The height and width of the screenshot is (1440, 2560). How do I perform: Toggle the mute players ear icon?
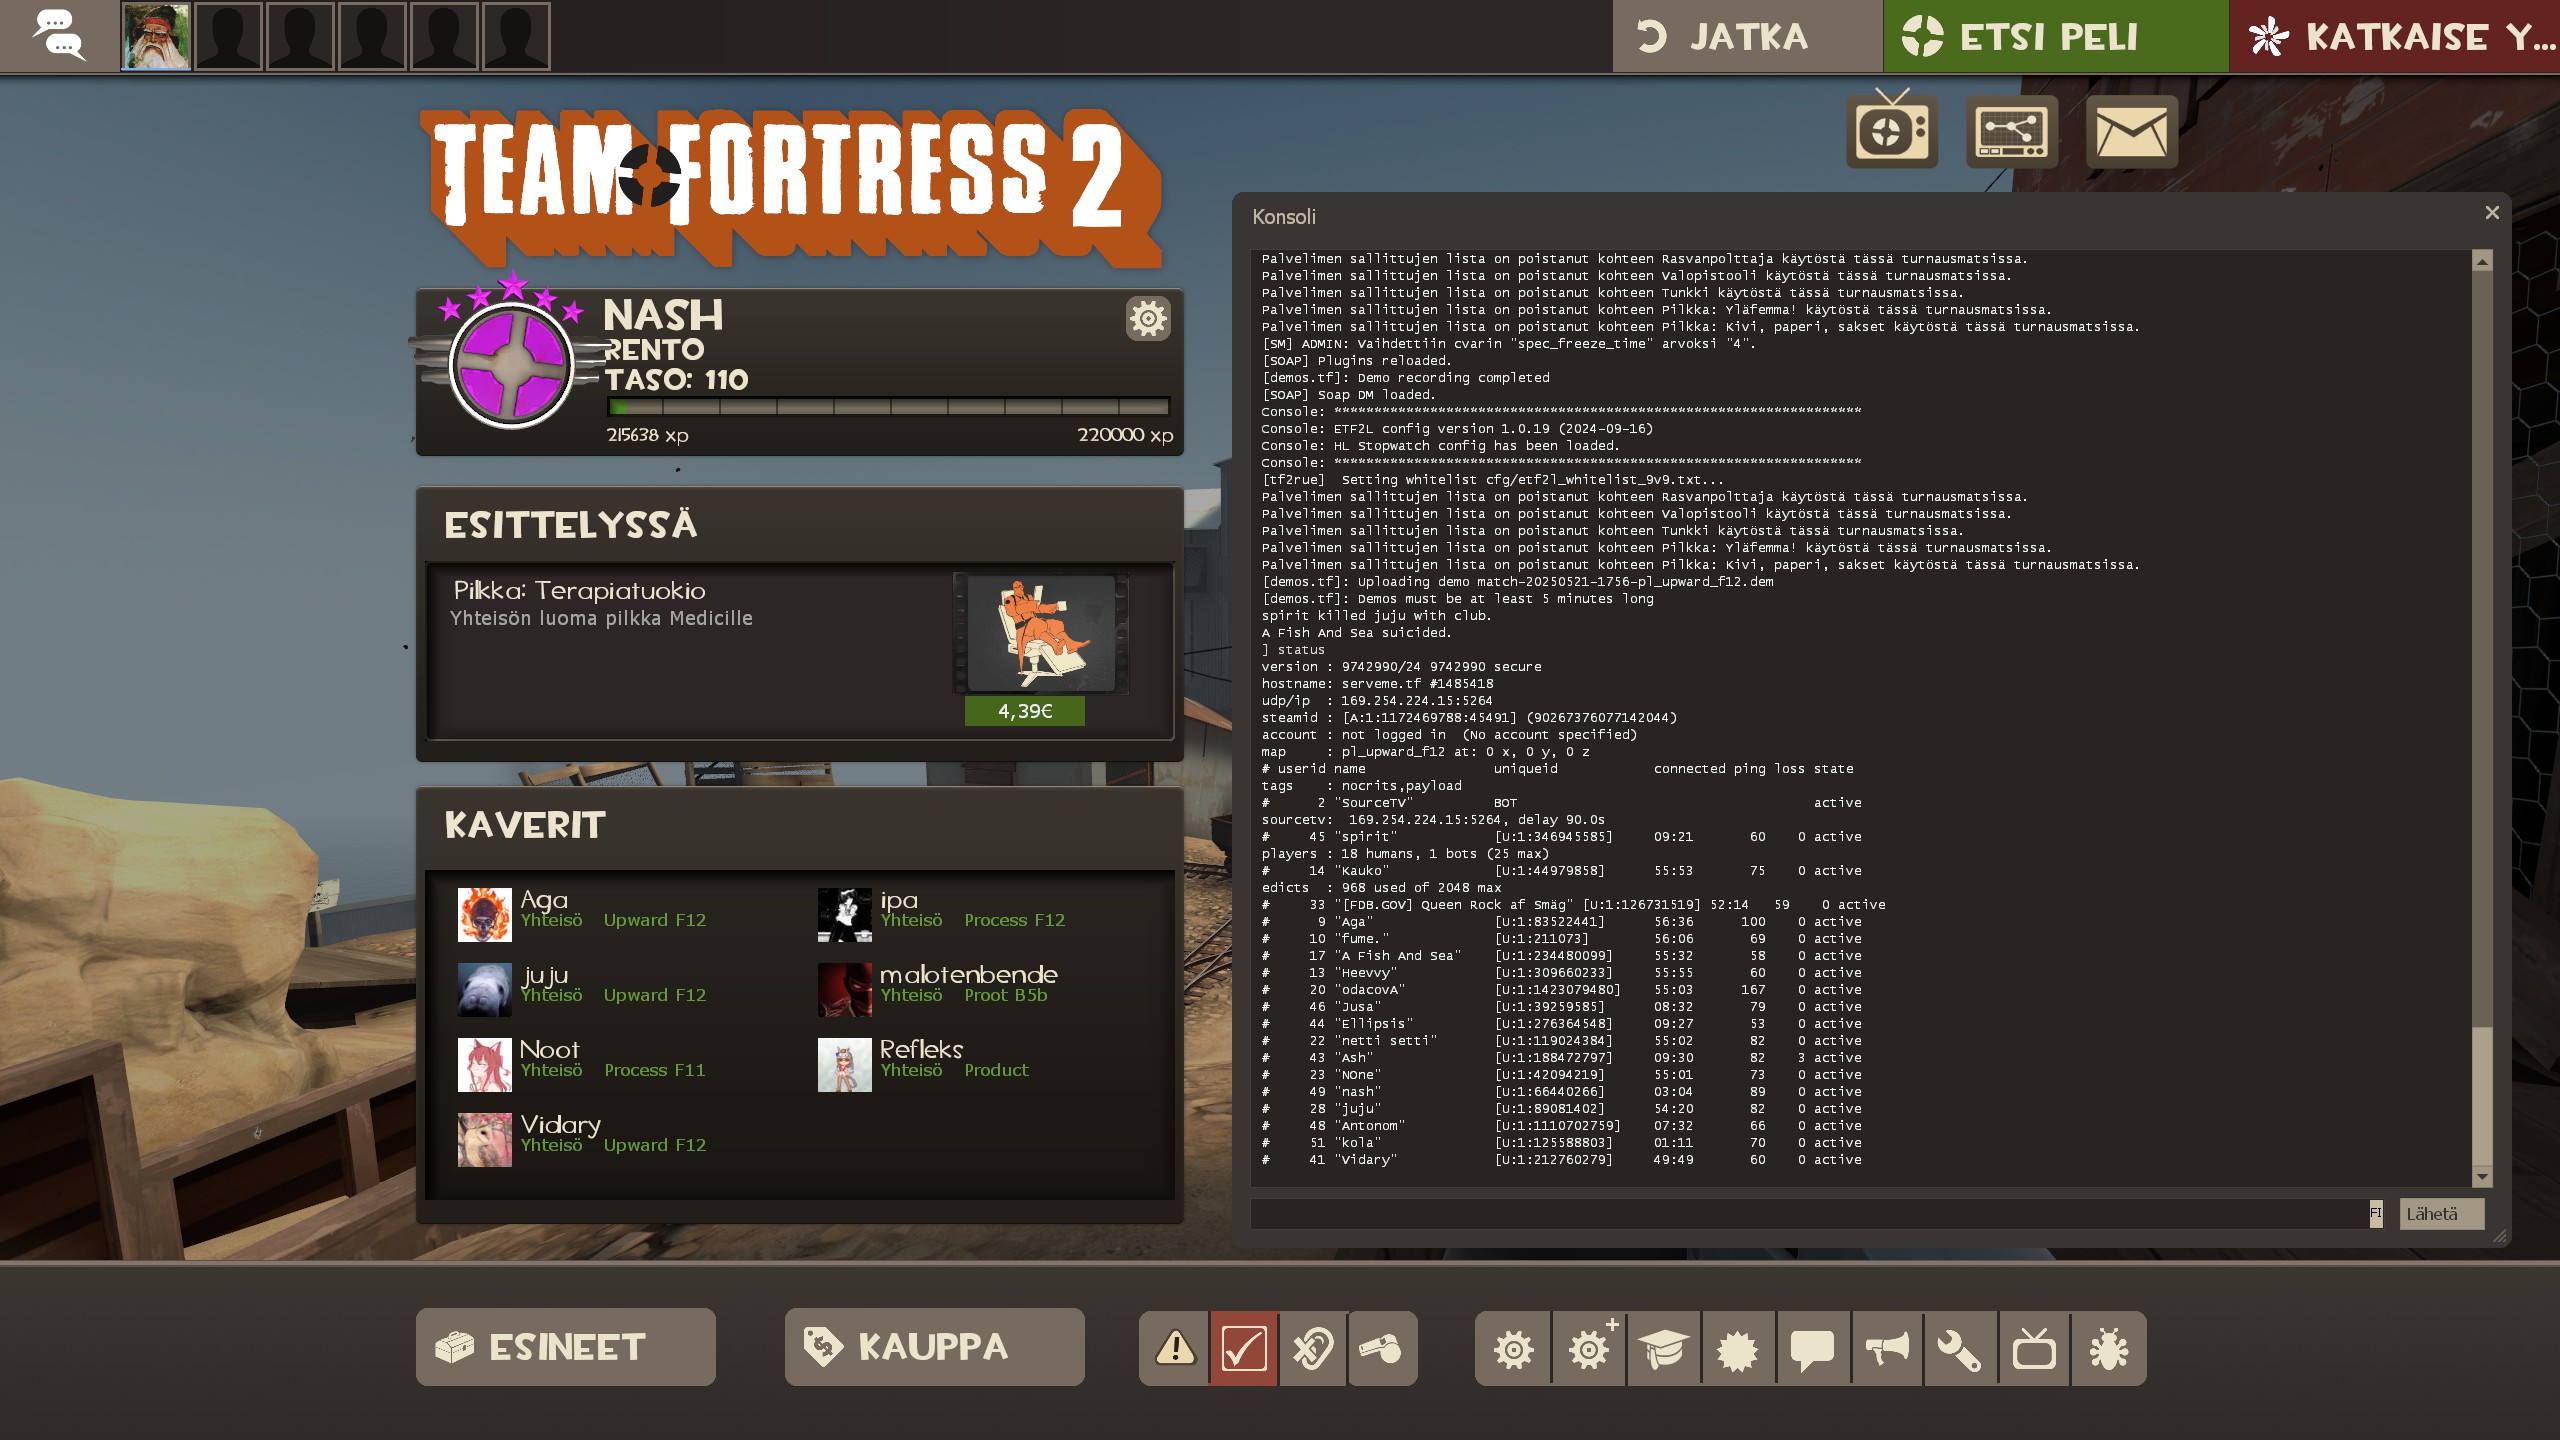pos(1313,1348)
